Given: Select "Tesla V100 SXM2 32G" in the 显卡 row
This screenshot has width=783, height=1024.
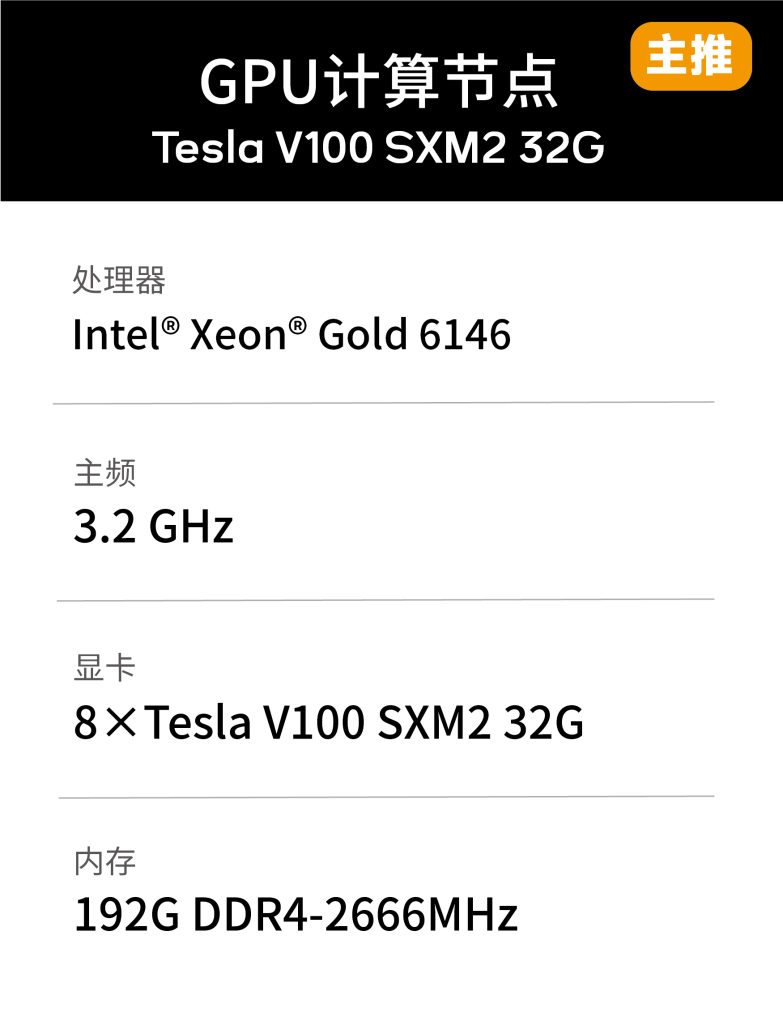Looking at the screenshot, I should [364, 723].
